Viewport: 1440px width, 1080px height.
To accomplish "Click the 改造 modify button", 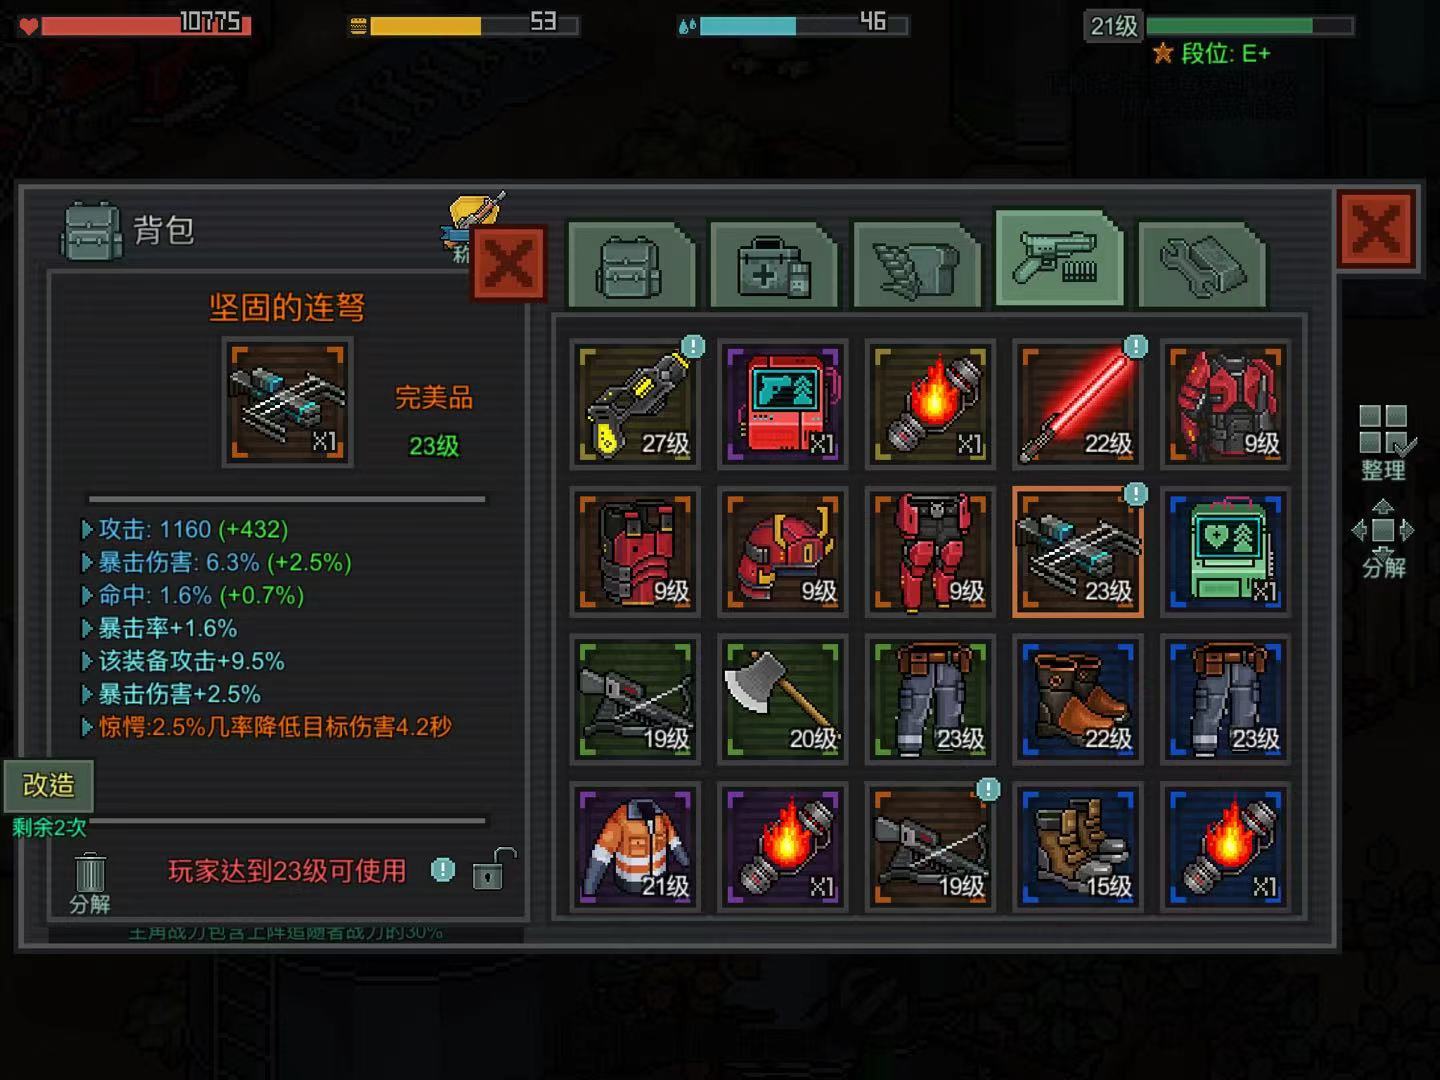I will tap(49, 785).
